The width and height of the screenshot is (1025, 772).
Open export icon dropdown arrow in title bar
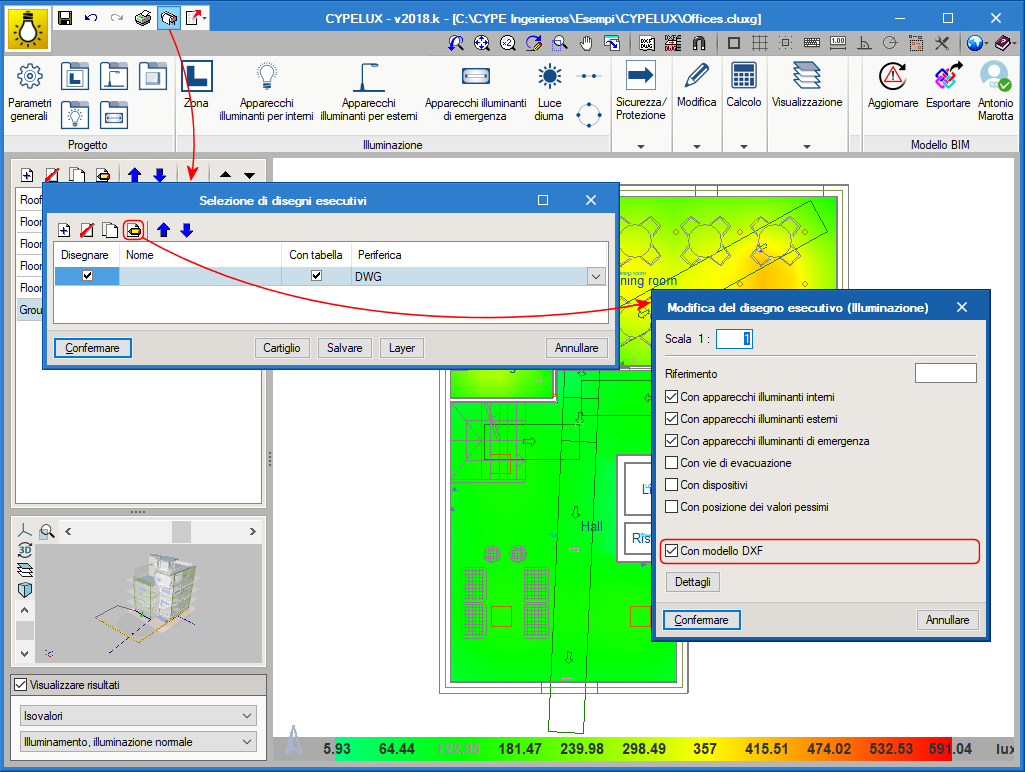coord(205,18)
